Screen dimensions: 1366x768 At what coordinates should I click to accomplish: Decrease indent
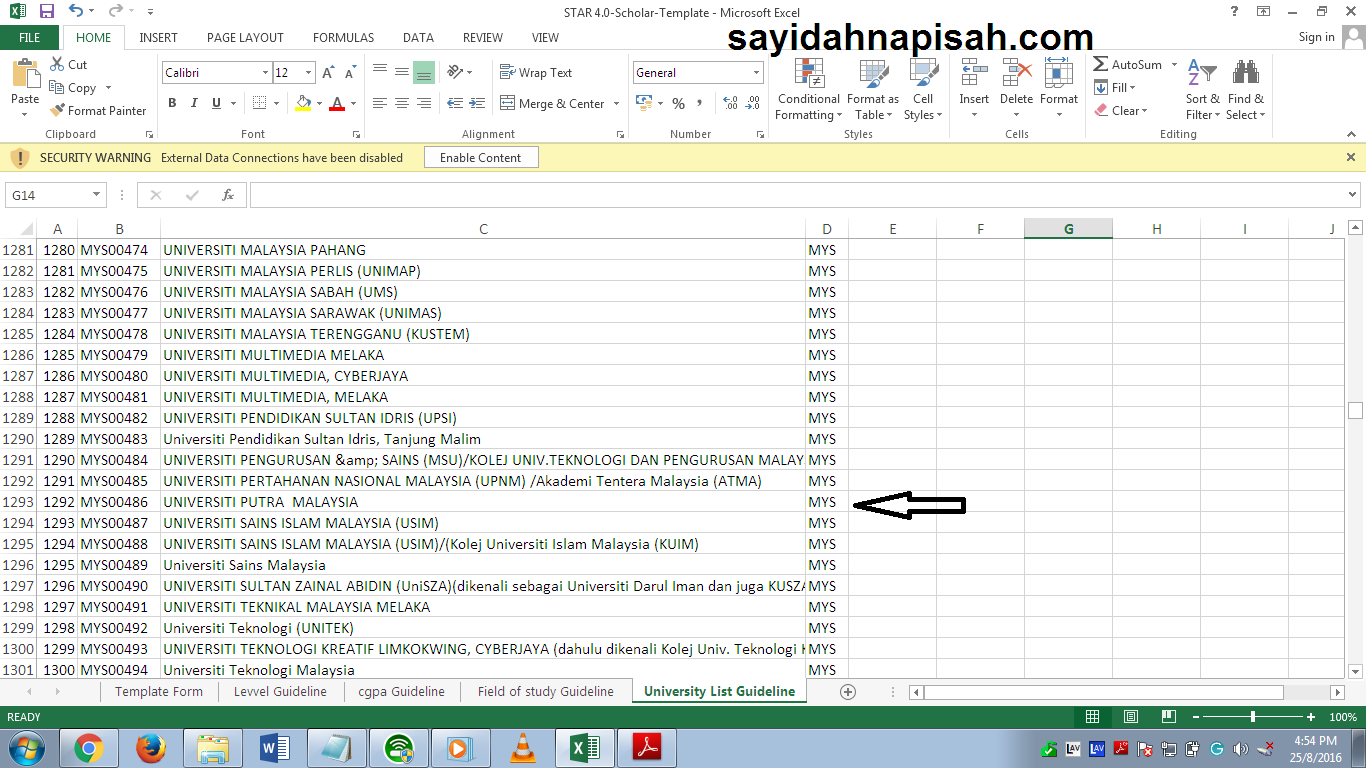pos(455,103)
